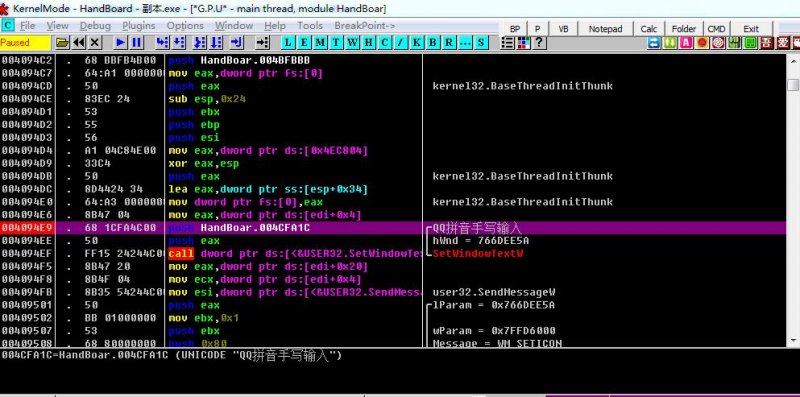Select line at address 00409502 mov ebx
The height and width of the screenshot is (397, 800).
point(393,318)
